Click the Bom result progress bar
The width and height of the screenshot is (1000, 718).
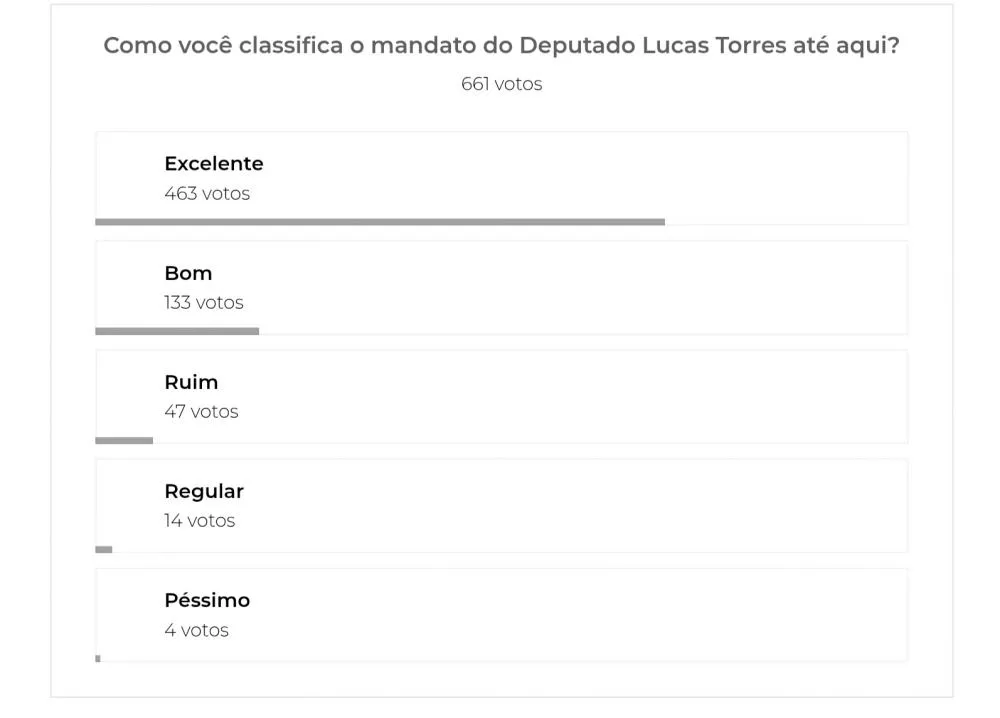177,331
